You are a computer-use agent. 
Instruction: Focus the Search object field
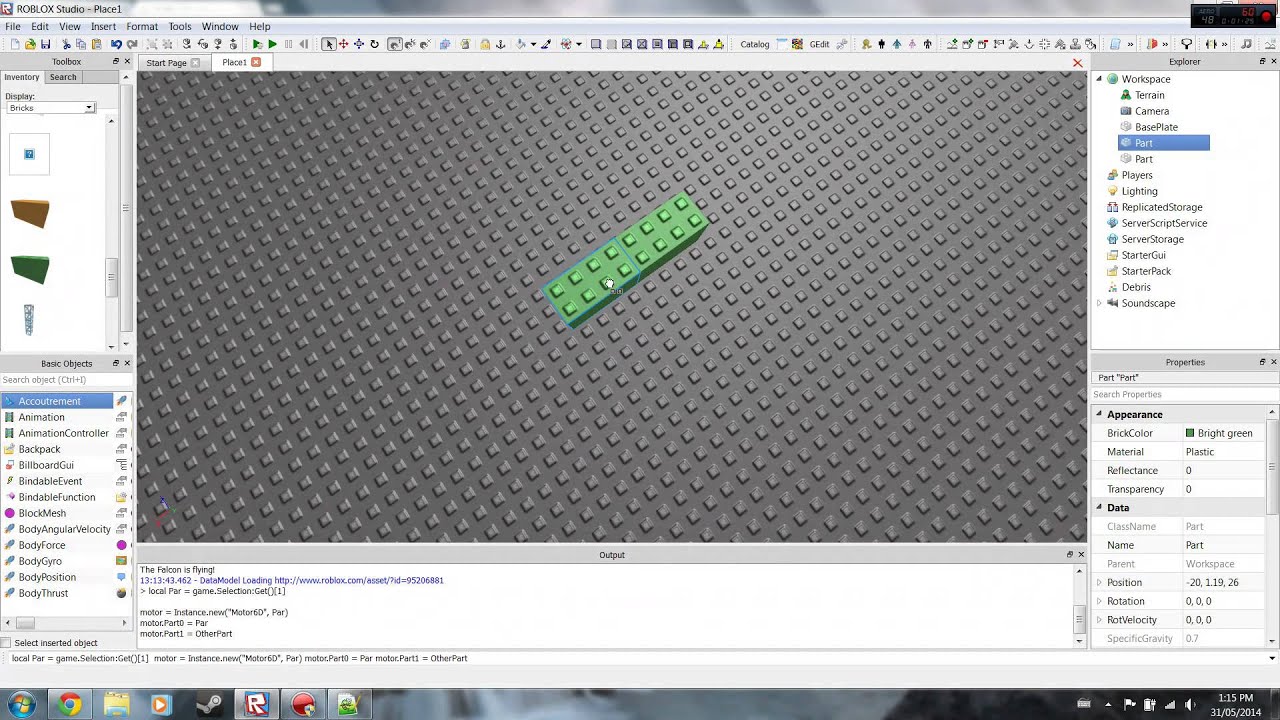(x=65, y=380)
